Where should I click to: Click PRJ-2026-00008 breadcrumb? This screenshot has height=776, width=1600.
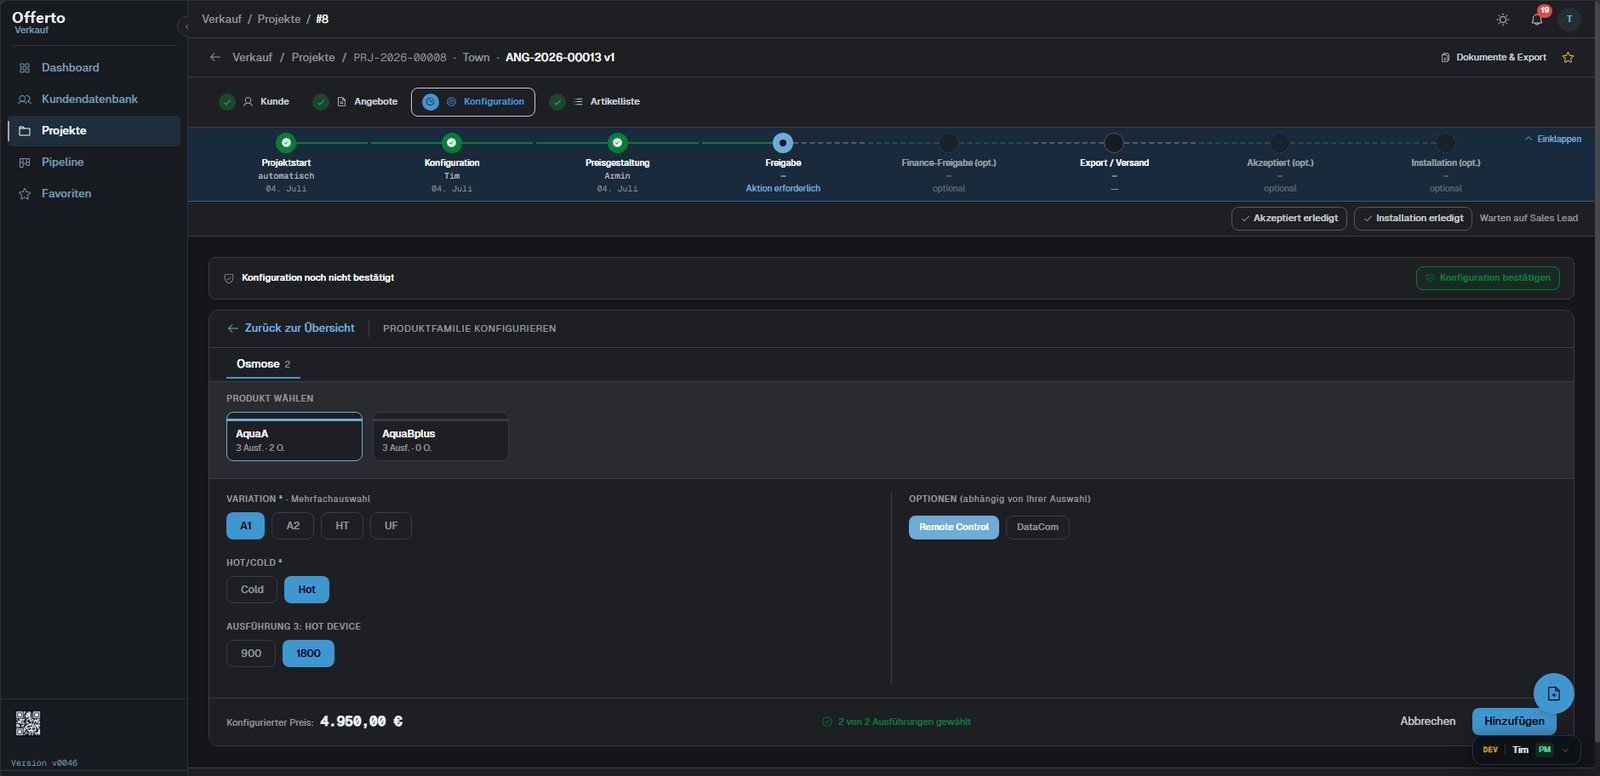coord(400,57)
